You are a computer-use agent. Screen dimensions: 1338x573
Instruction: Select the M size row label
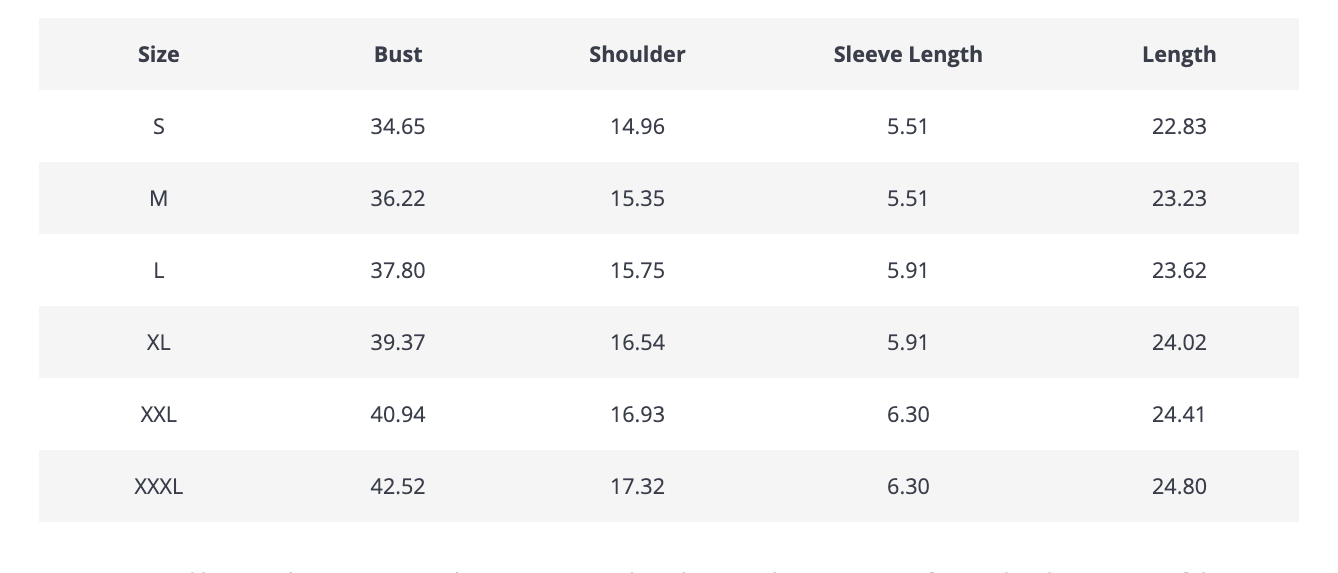(158, 198)
